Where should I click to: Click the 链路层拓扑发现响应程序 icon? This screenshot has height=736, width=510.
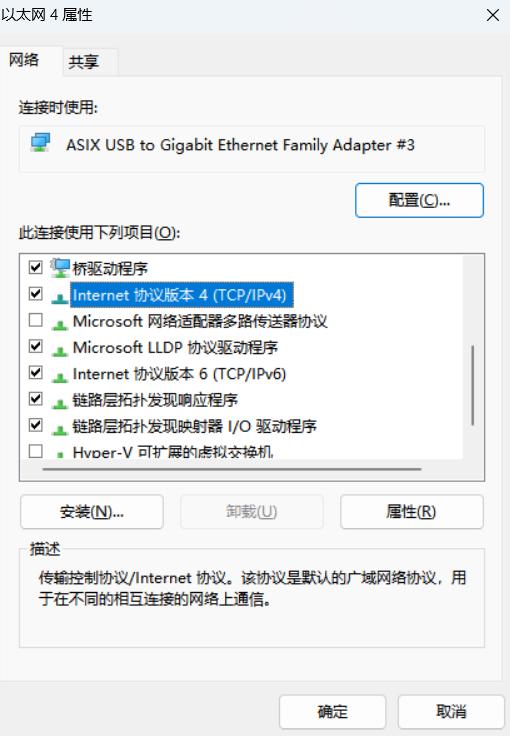[60, 403]
